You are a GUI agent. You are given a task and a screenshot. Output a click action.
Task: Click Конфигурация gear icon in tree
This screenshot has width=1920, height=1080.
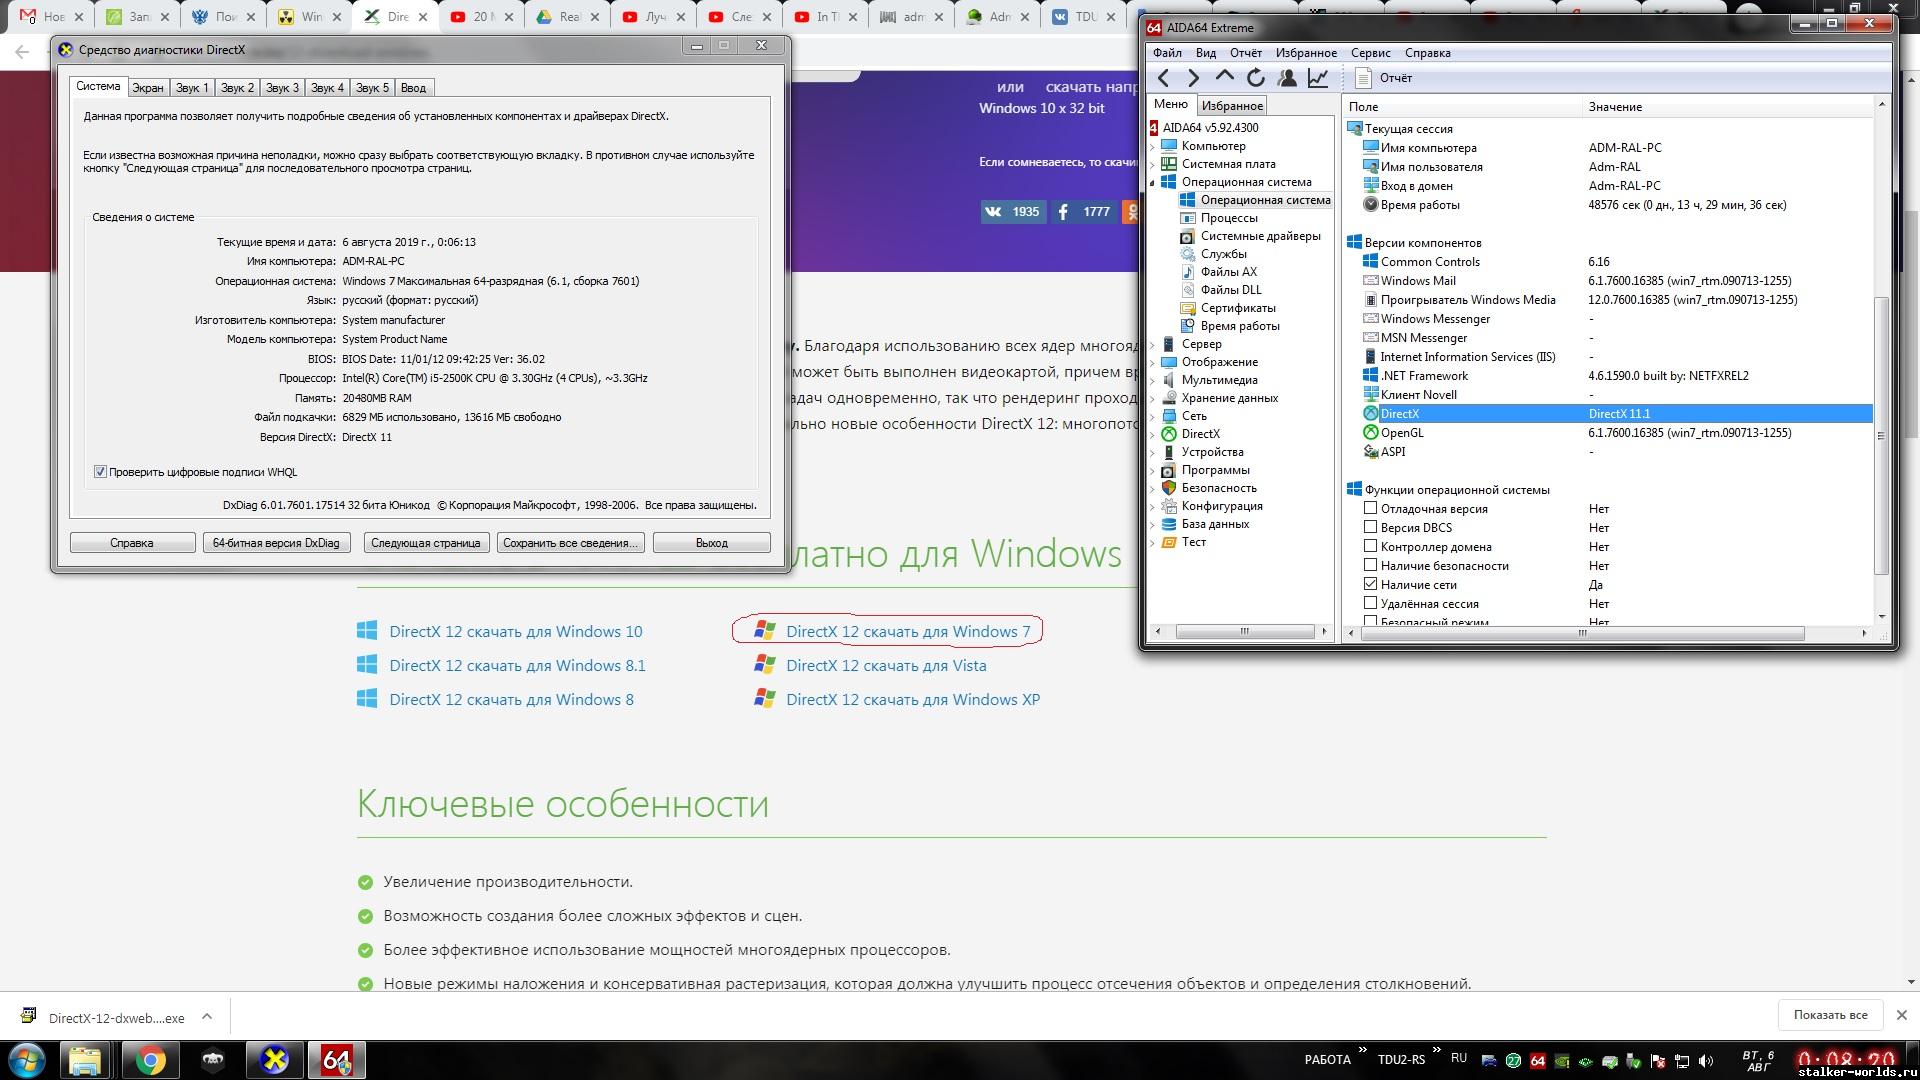pyautogui.click(x=1168, y=506)
